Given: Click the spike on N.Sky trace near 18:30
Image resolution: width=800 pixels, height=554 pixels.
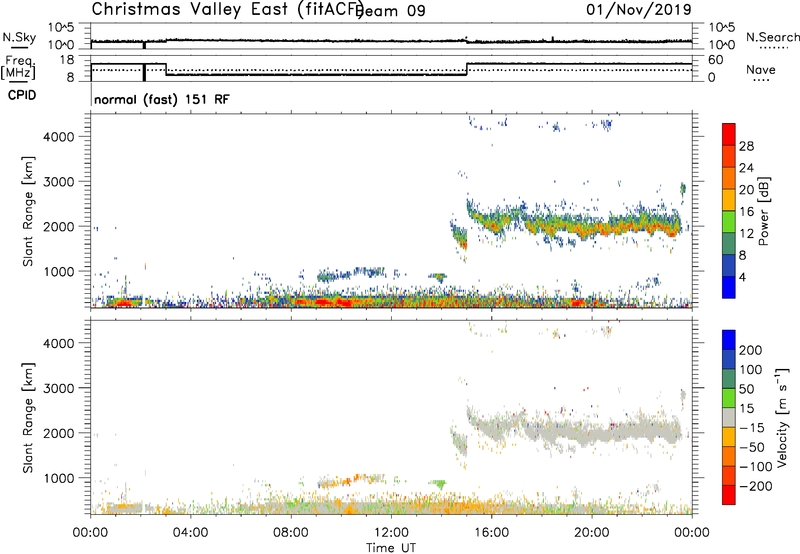Looking at the screenshot, I should tap(553, 39).
